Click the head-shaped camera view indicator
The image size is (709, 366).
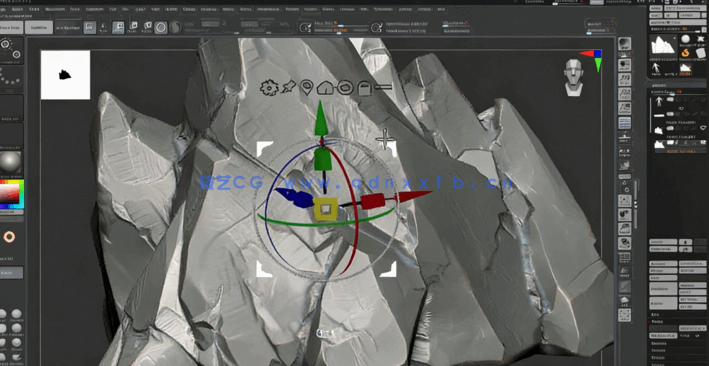coord(574,77)
